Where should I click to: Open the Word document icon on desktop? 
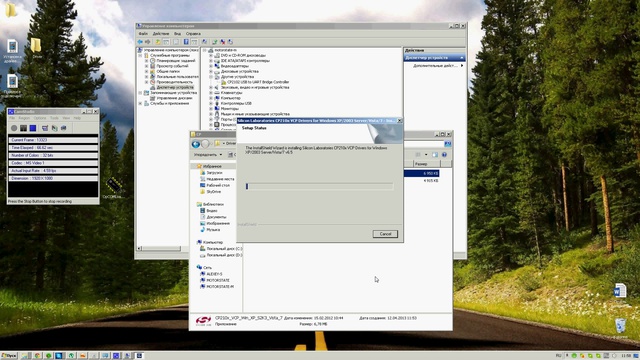pos(620,291)
